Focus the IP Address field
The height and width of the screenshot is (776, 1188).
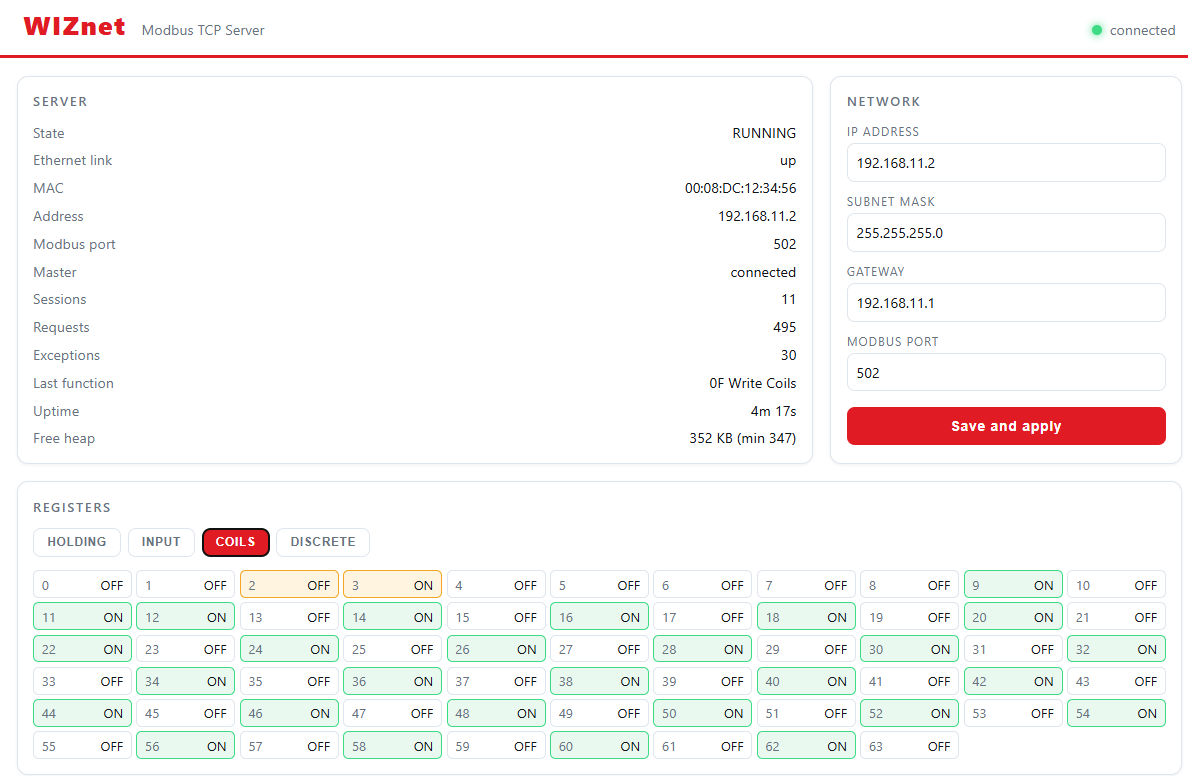click(x=1006, y=163)
